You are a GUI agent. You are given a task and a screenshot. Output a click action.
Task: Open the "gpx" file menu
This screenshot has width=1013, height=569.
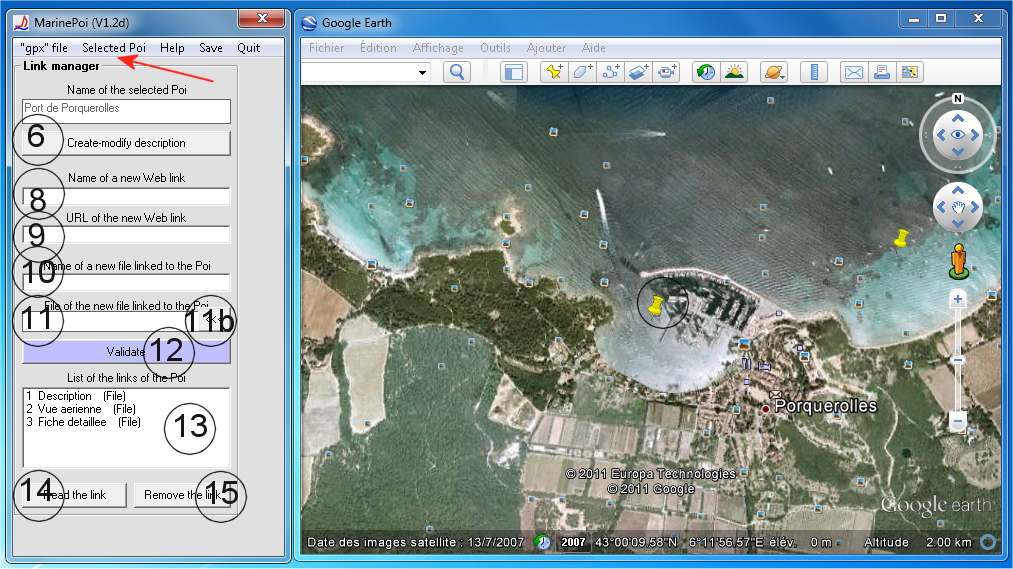[44, 48]
